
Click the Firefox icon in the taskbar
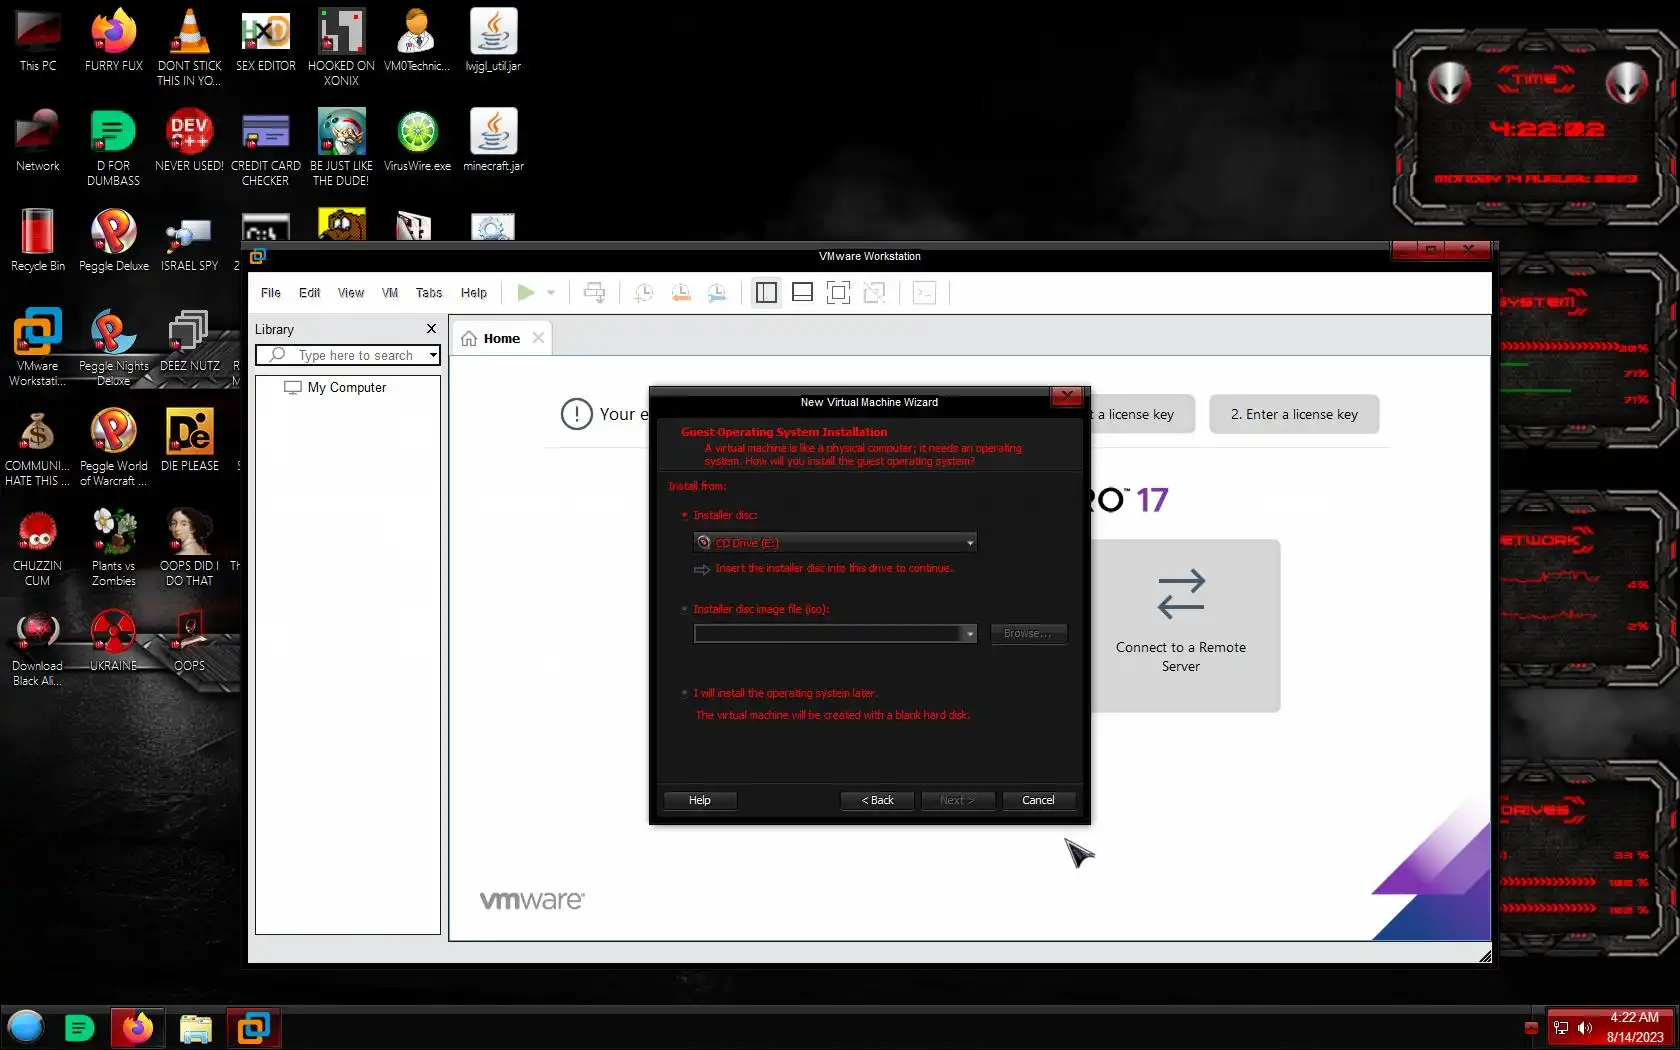pos(137,1028)
